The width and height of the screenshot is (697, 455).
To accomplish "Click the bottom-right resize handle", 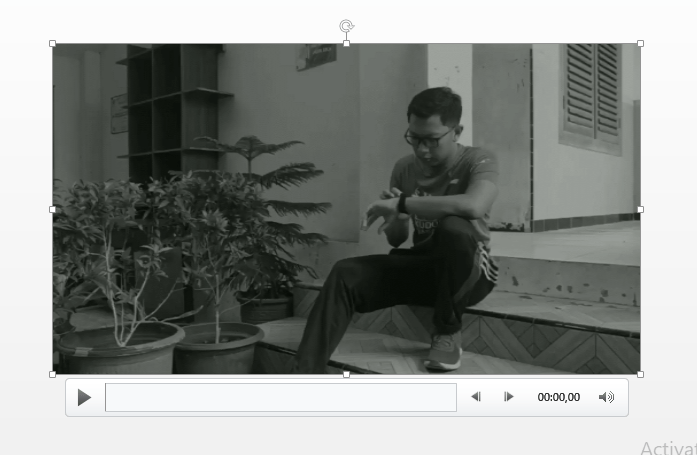I will pyautogui.click(x=641, y=375).
